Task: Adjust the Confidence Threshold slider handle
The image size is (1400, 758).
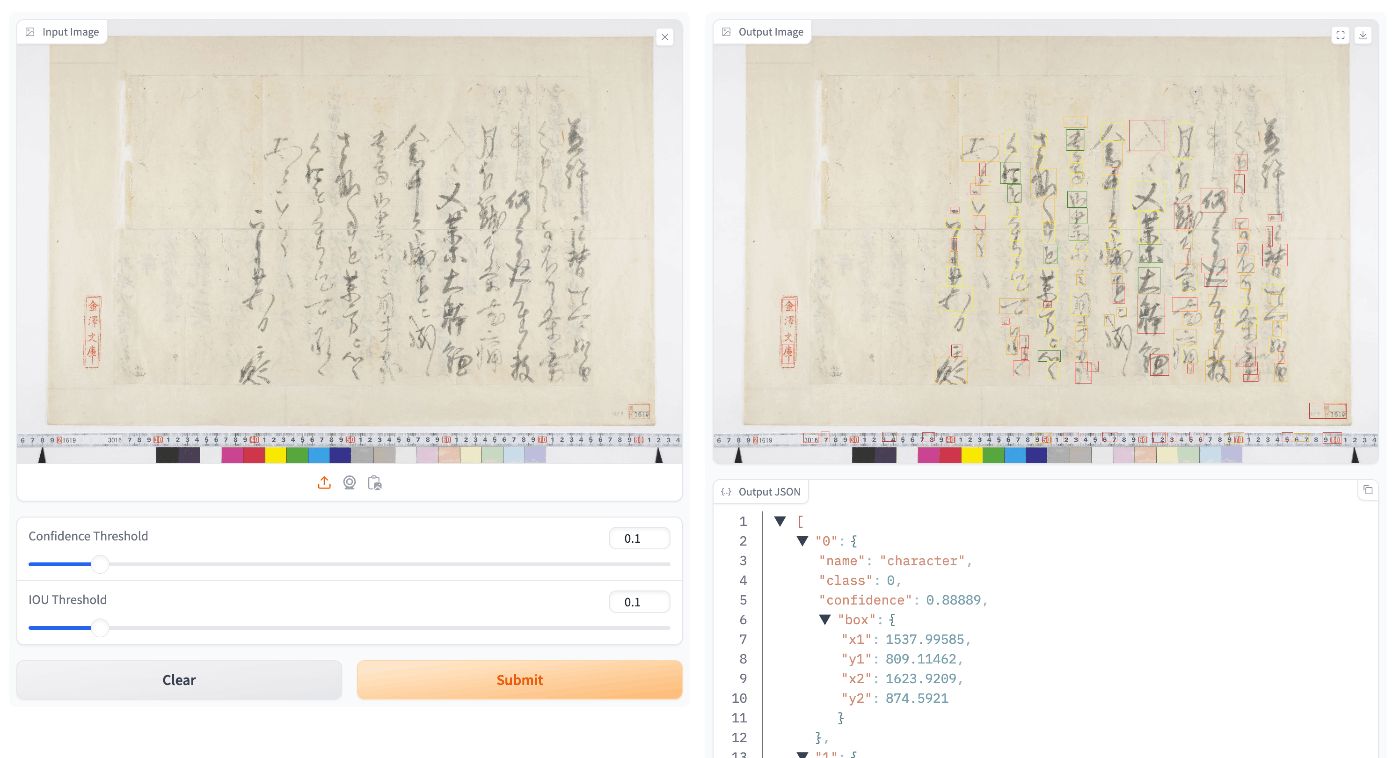Action: [100, 564]
